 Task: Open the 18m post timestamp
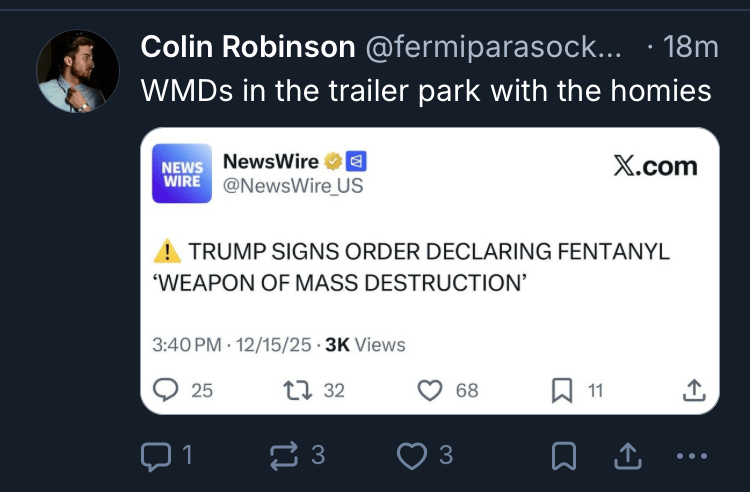click(x=691, y=47)
